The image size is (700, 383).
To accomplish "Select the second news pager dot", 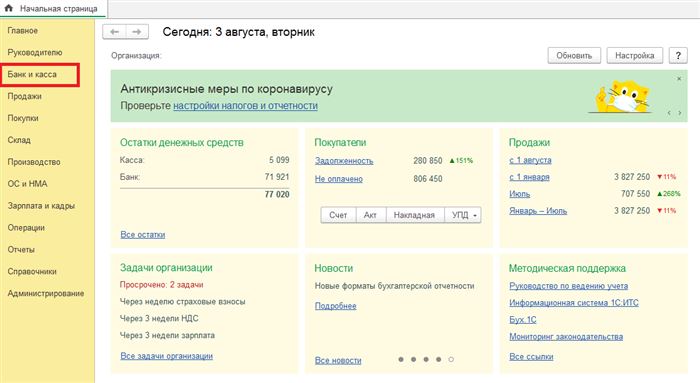I will (413, 359).
